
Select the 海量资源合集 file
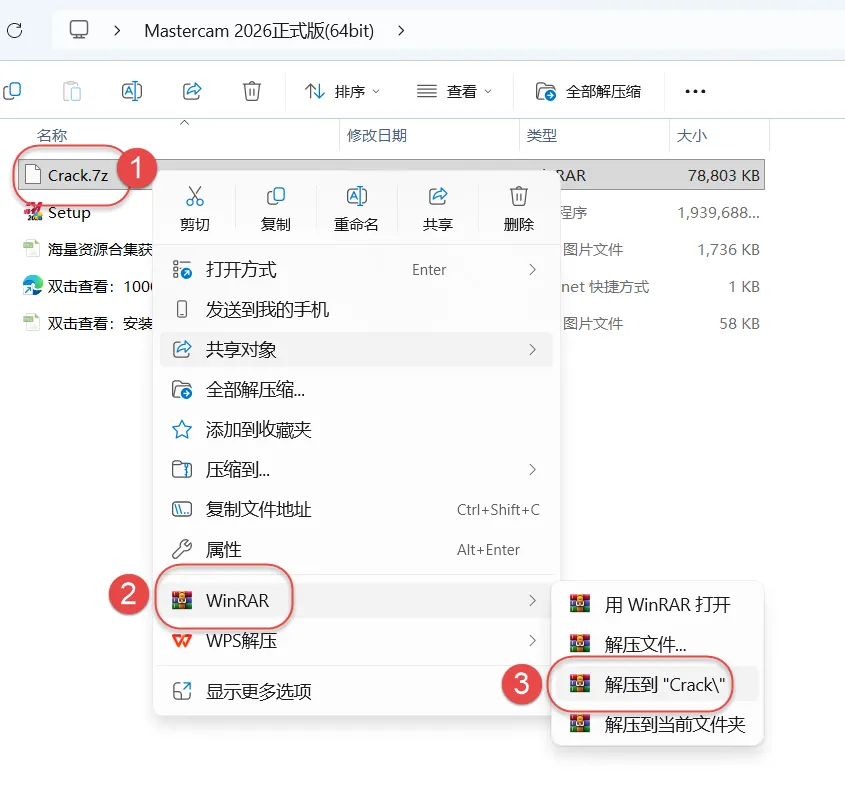tap(88, 249)
